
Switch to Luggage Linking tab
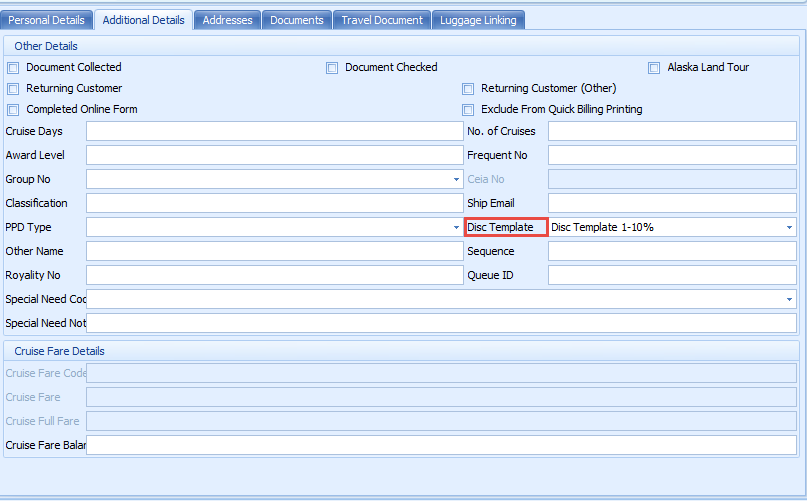click(x=478, y=20)
